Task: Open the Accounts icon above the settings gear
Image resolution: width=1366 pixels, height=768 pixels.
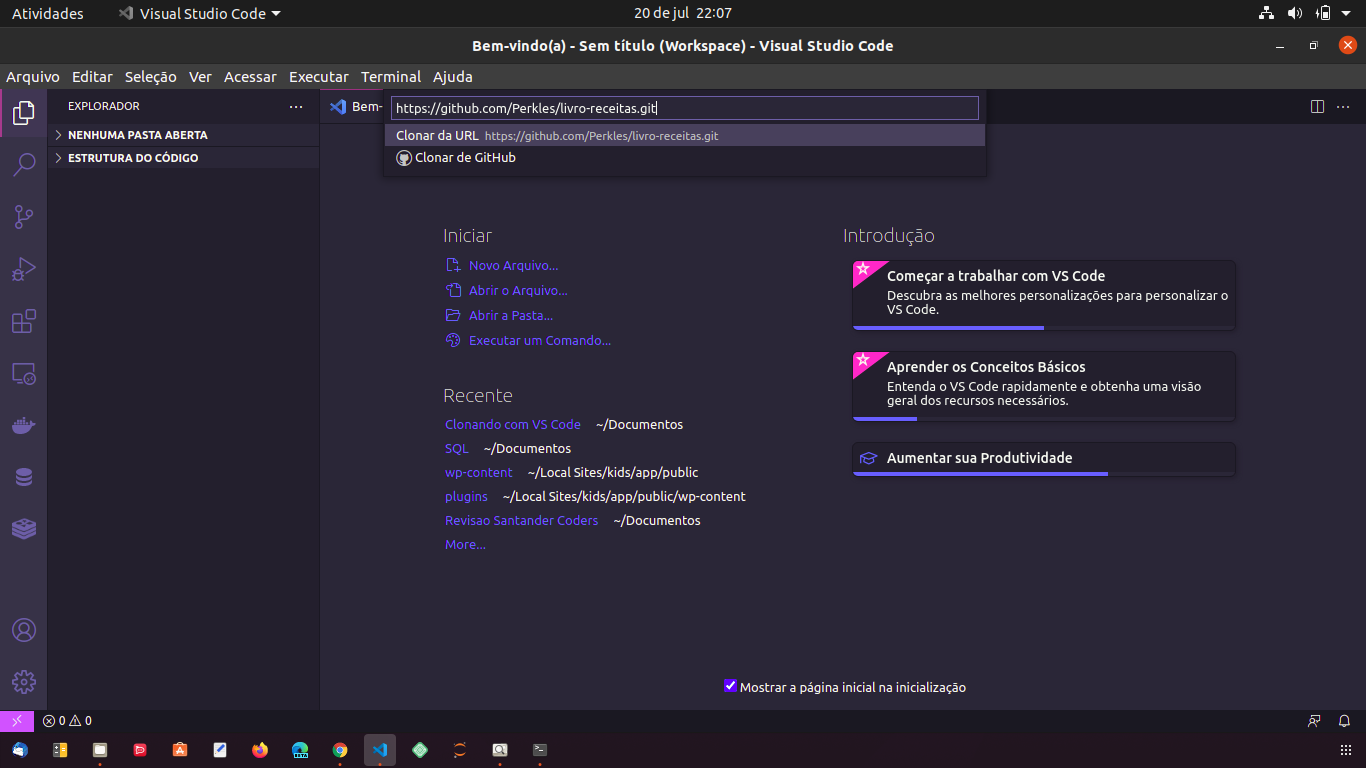Action: [x=23, y=630]
